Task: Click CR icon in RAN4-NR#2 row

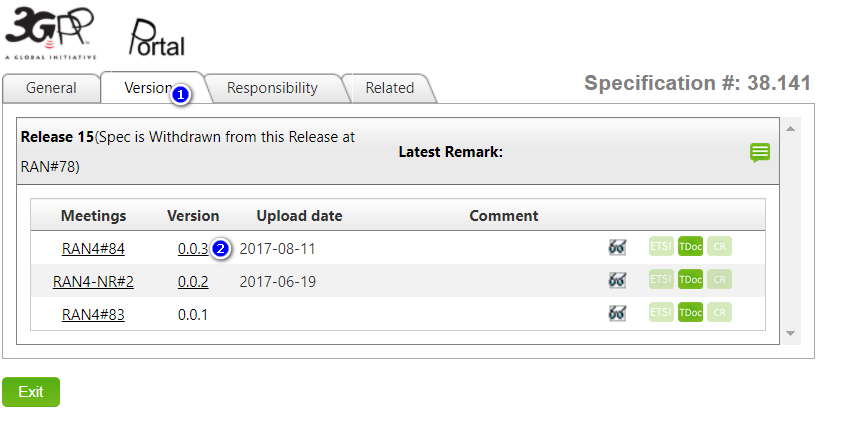Action: [719, 281]
